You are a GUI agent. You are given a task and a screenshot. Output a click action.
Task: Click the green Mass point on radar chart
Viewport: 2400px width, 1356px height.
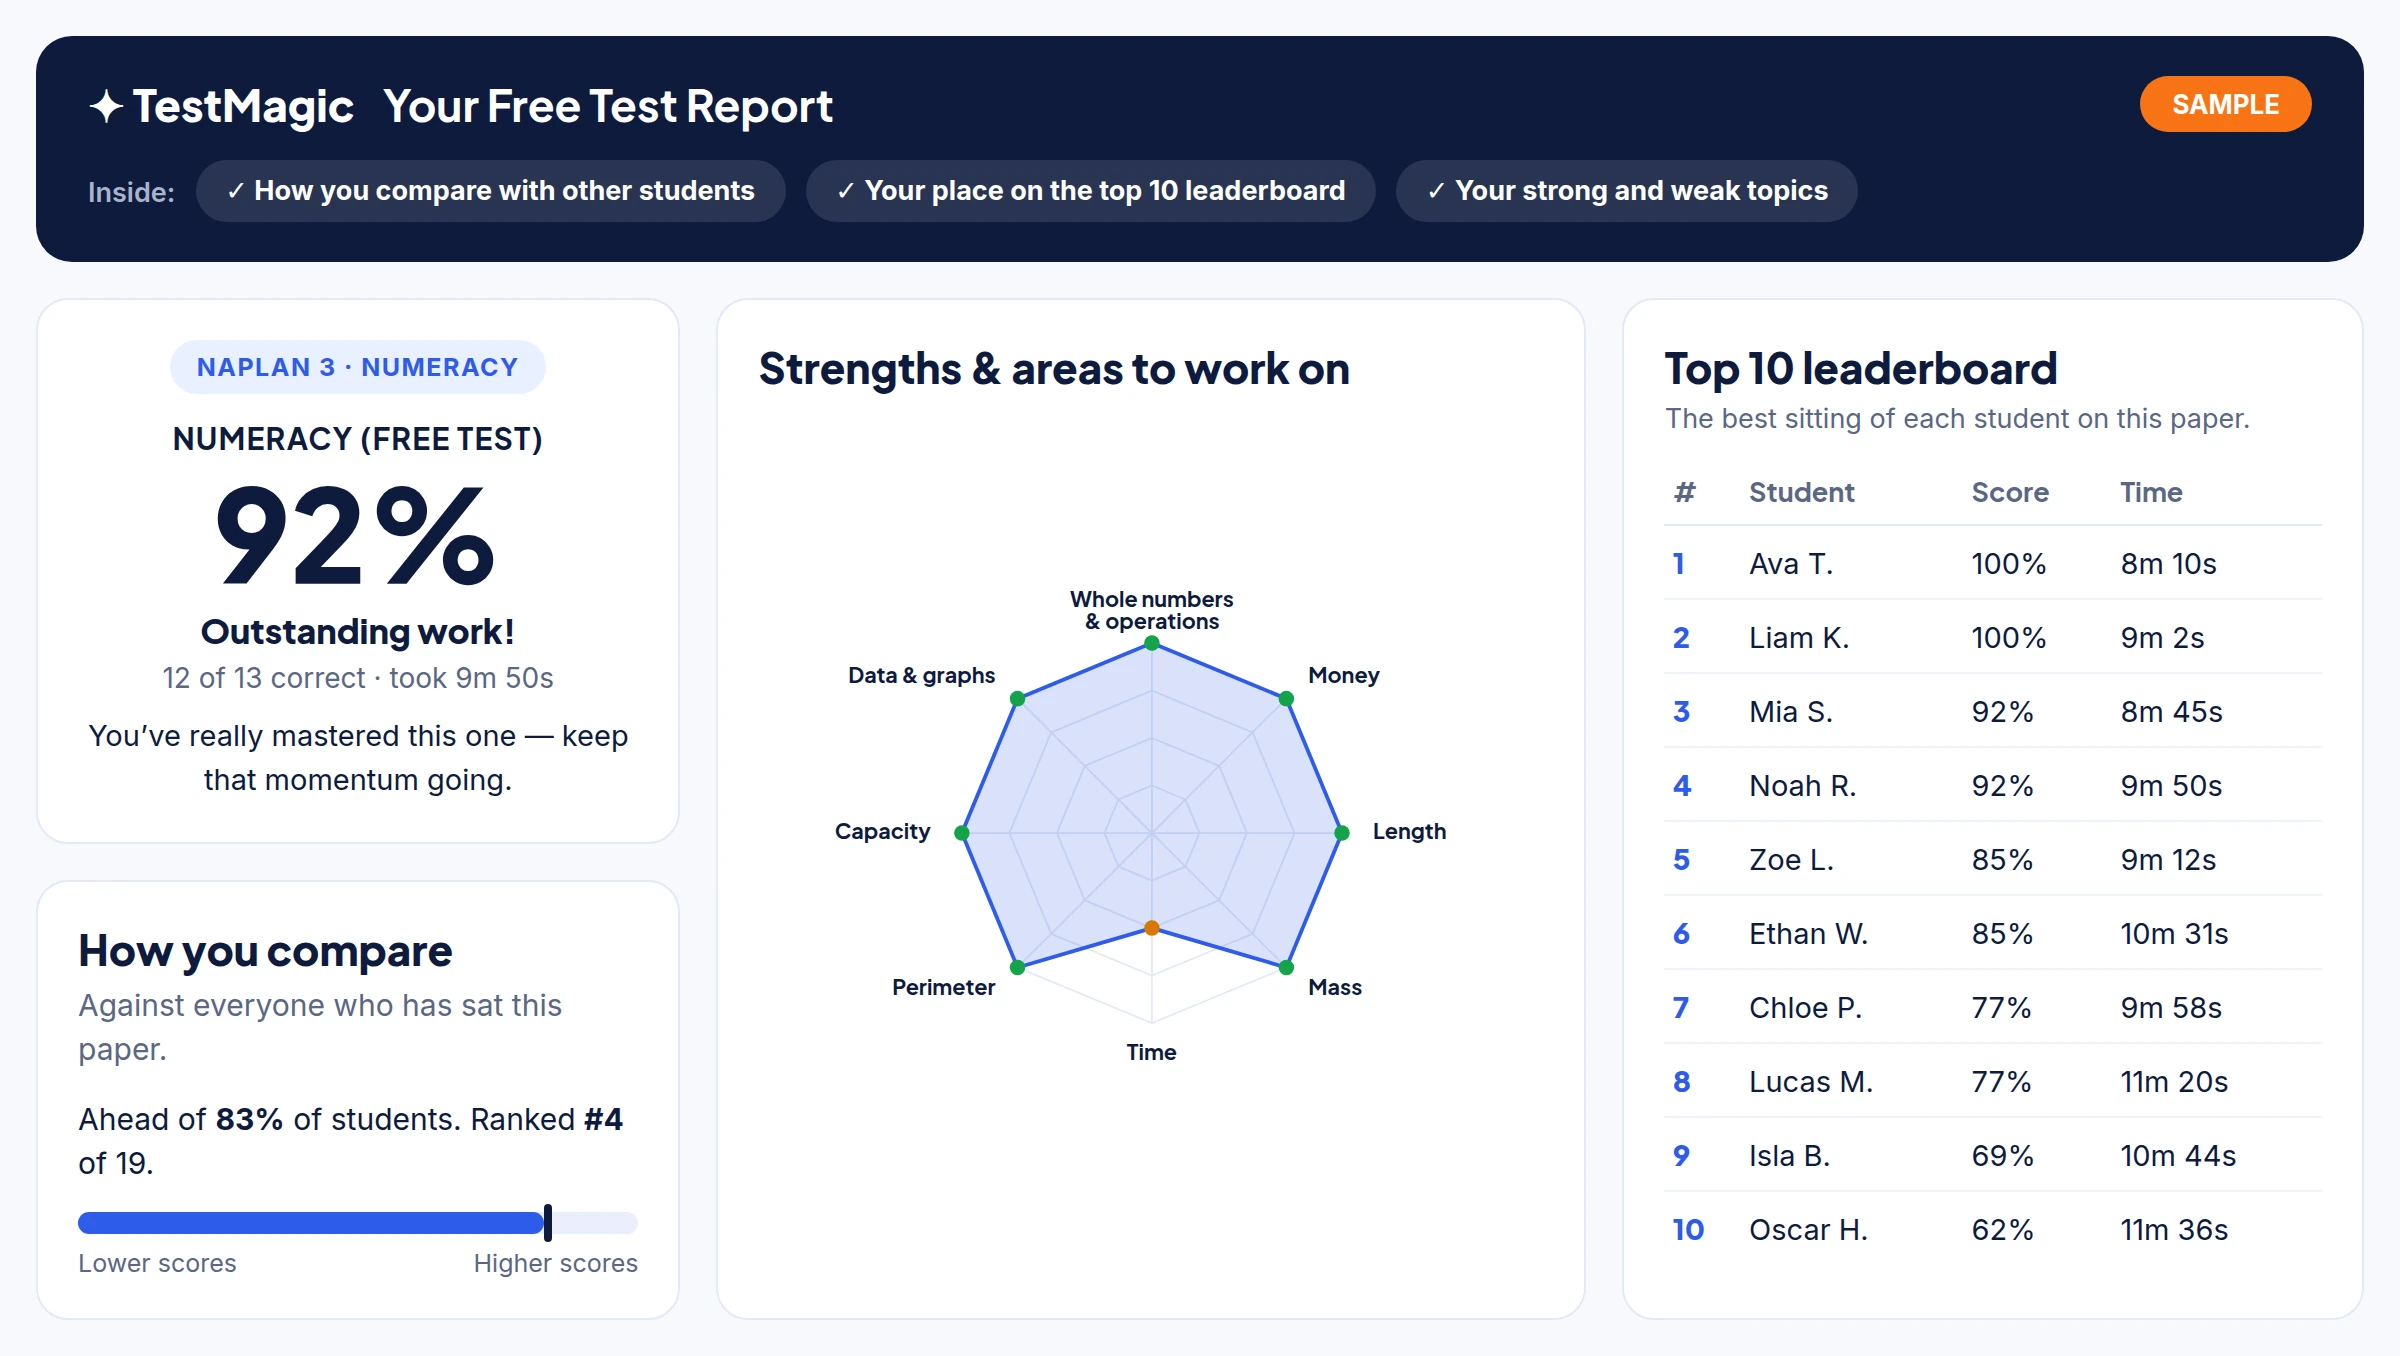pyautogui.click(x=1287, y=967)
